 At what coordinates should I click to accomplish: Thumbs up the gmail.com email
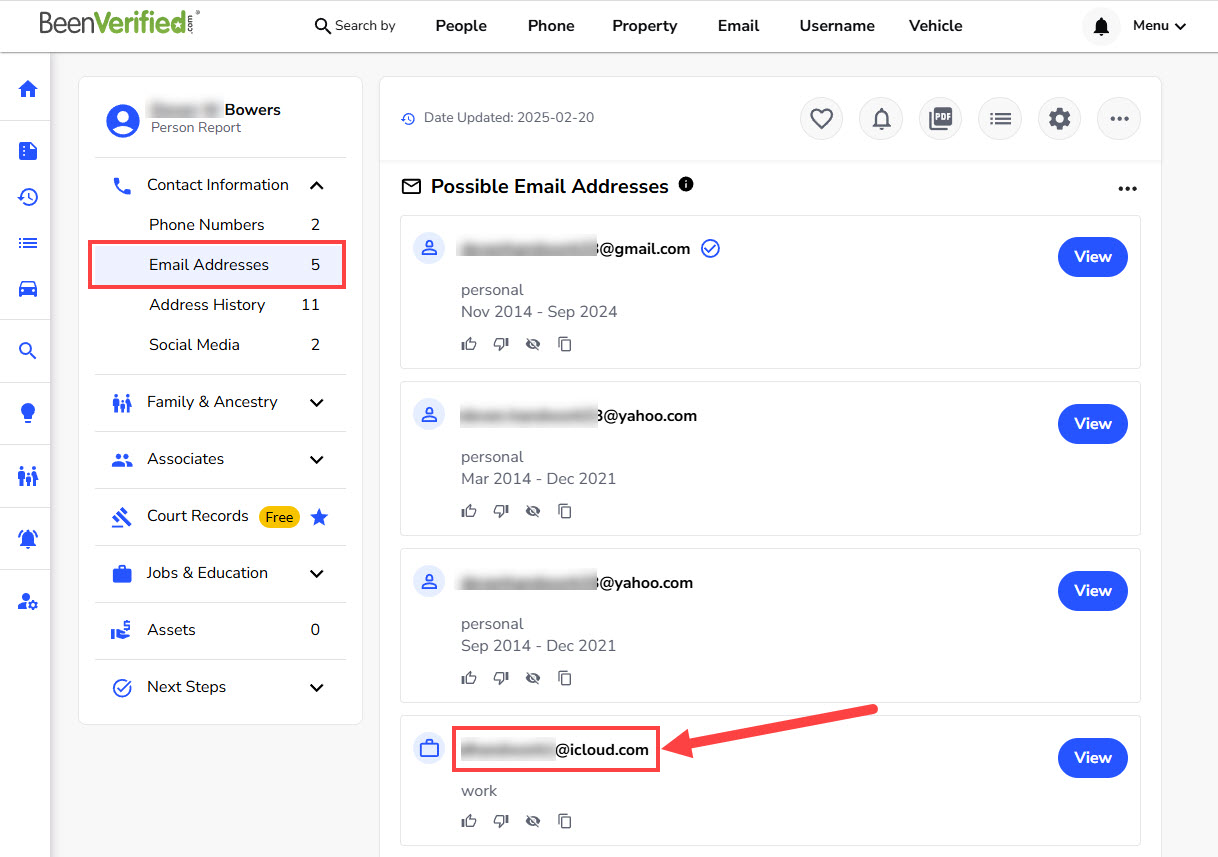click(469, 344)
